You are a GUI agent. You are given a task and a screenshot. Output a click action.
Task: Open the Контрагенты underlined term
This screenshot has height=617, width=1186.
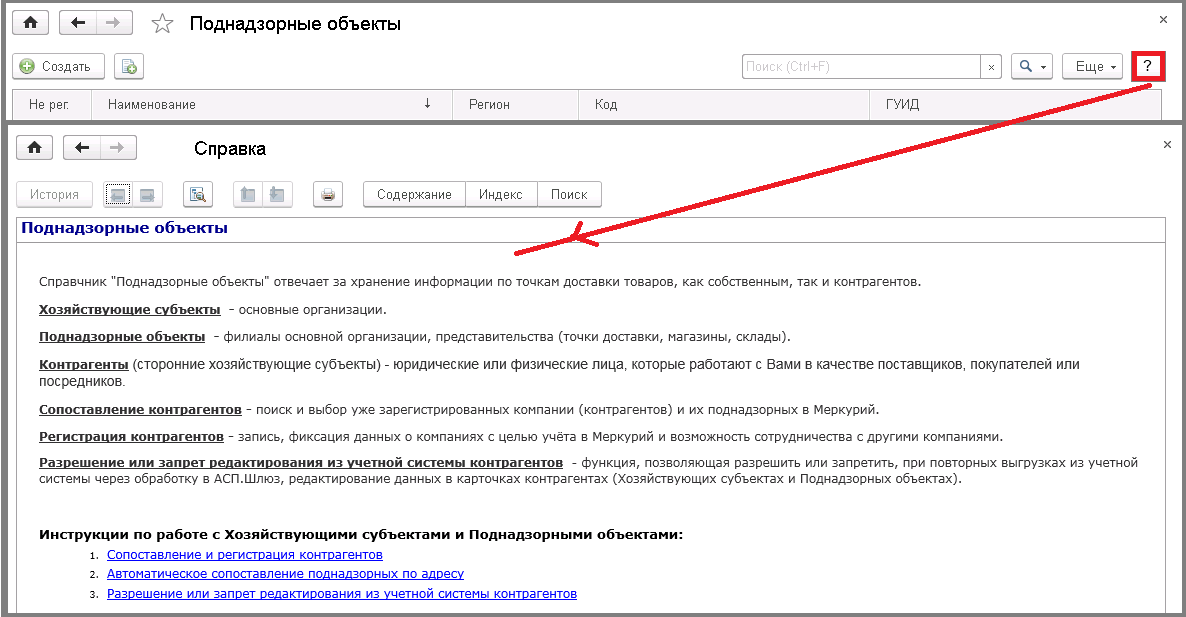84,364
